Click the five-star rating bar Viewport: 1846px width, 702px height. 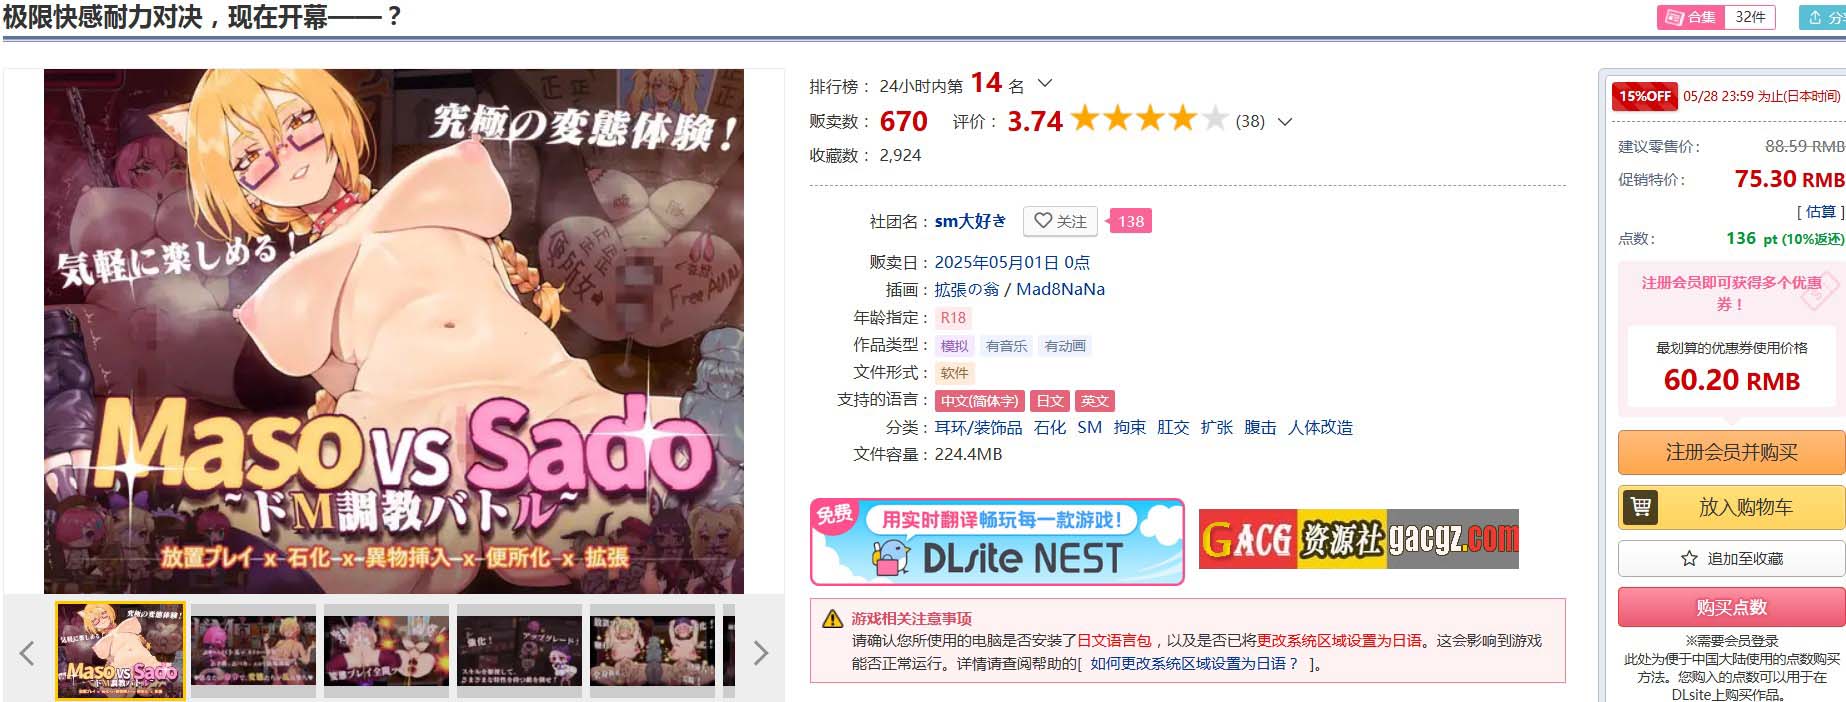coord(1149,119)
